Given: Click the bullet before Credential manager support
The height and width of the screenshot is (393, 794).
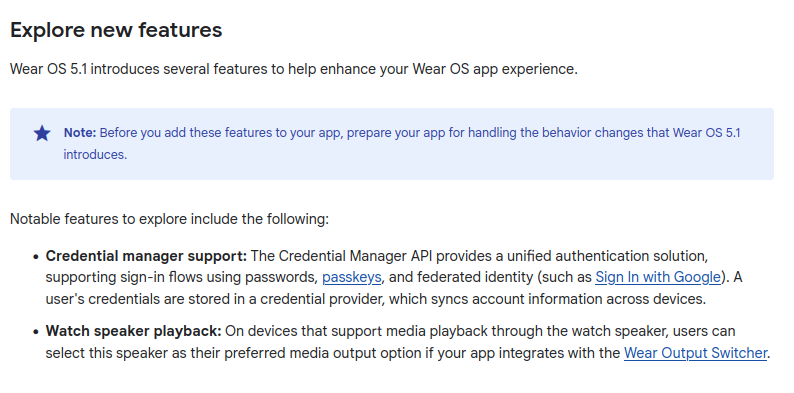Looking at the screenshot, I should [35, 257].
